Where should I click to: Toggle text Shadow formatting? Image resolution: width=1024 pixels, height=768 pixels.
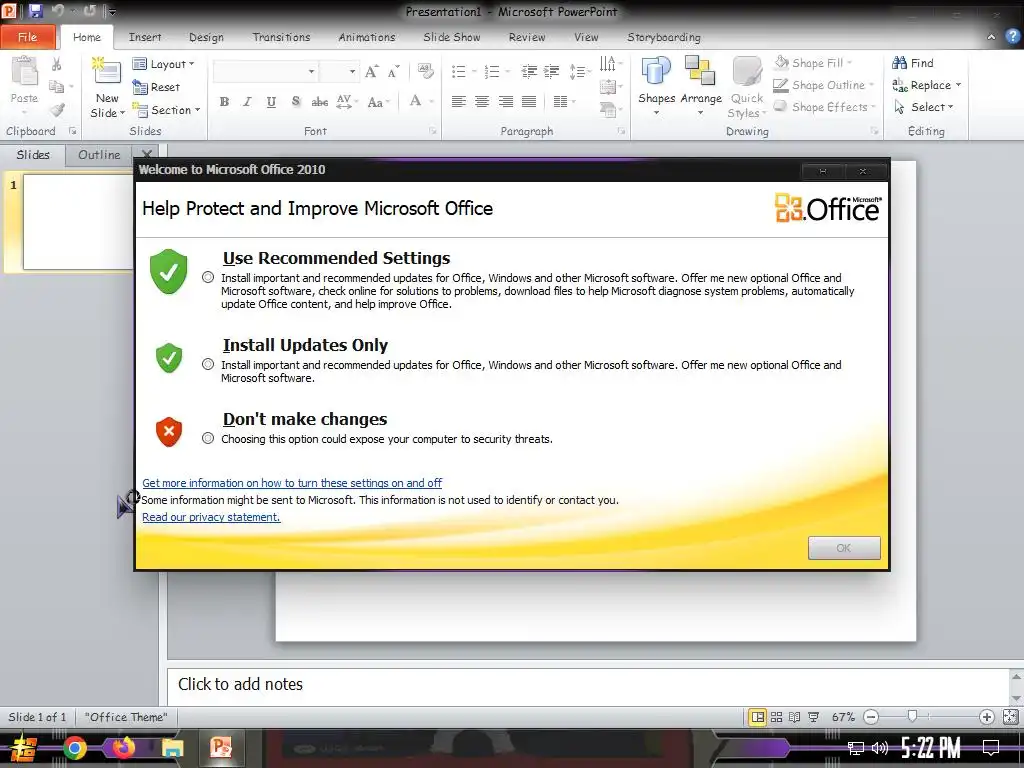tap(296, 102)
